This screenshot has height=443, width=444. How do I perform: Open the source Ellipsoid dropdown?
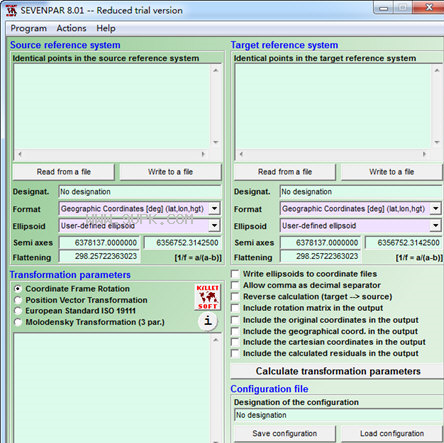214,226
